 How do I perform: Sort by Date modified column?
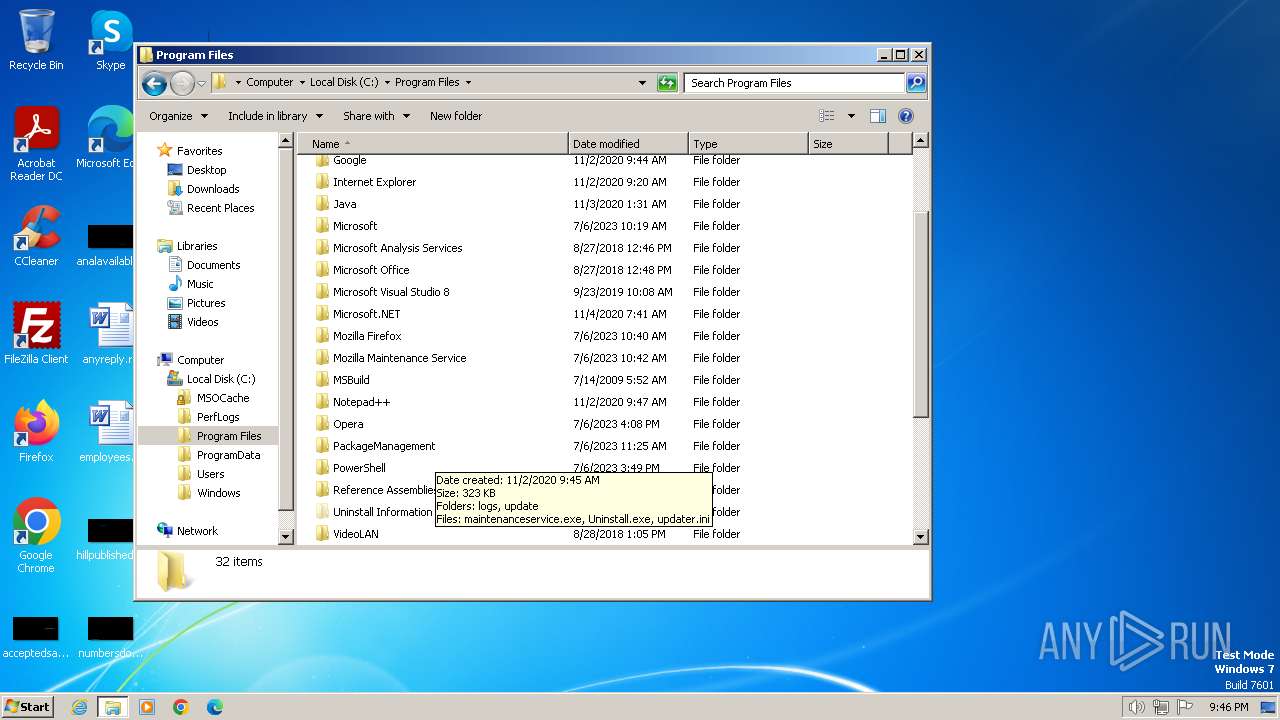[628, 144]
